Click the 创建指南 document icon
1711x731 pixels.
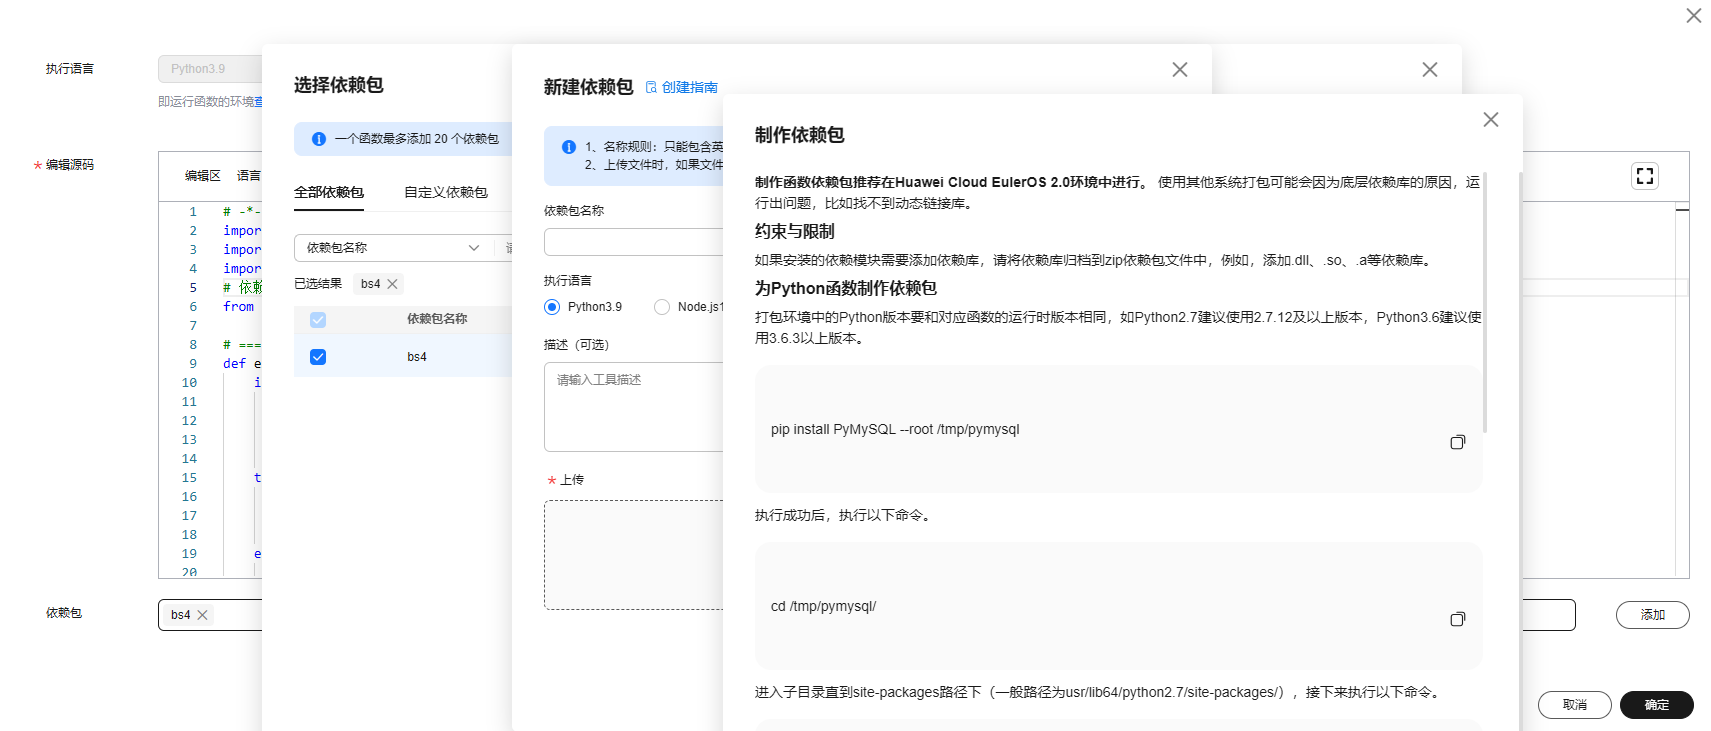(651, 87)
